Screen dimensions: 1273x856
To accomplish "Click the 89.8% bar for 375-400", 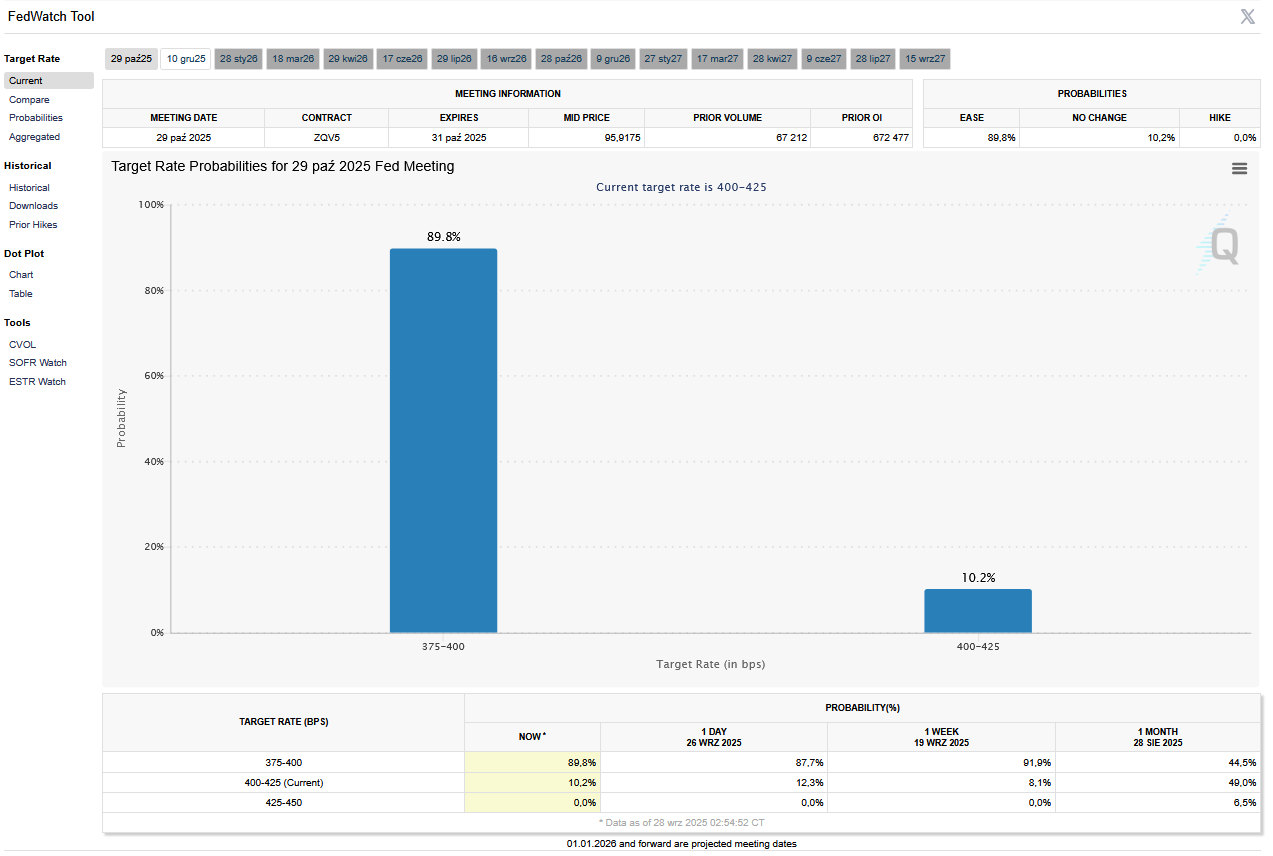I will pyautogui.click(x=443, y=440).
